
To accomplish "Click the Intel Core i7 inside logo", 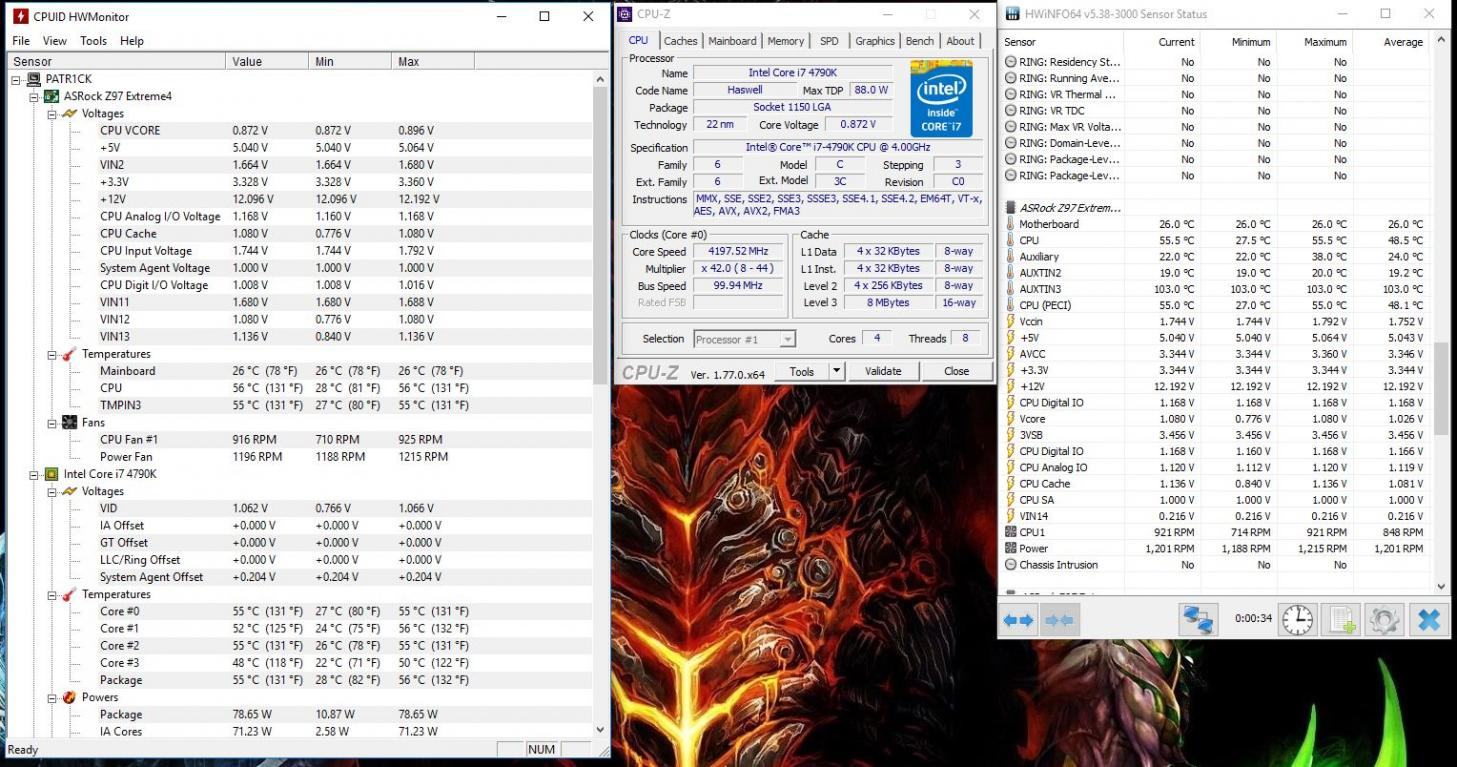I will pyautogui.click(x=942, y=98).
